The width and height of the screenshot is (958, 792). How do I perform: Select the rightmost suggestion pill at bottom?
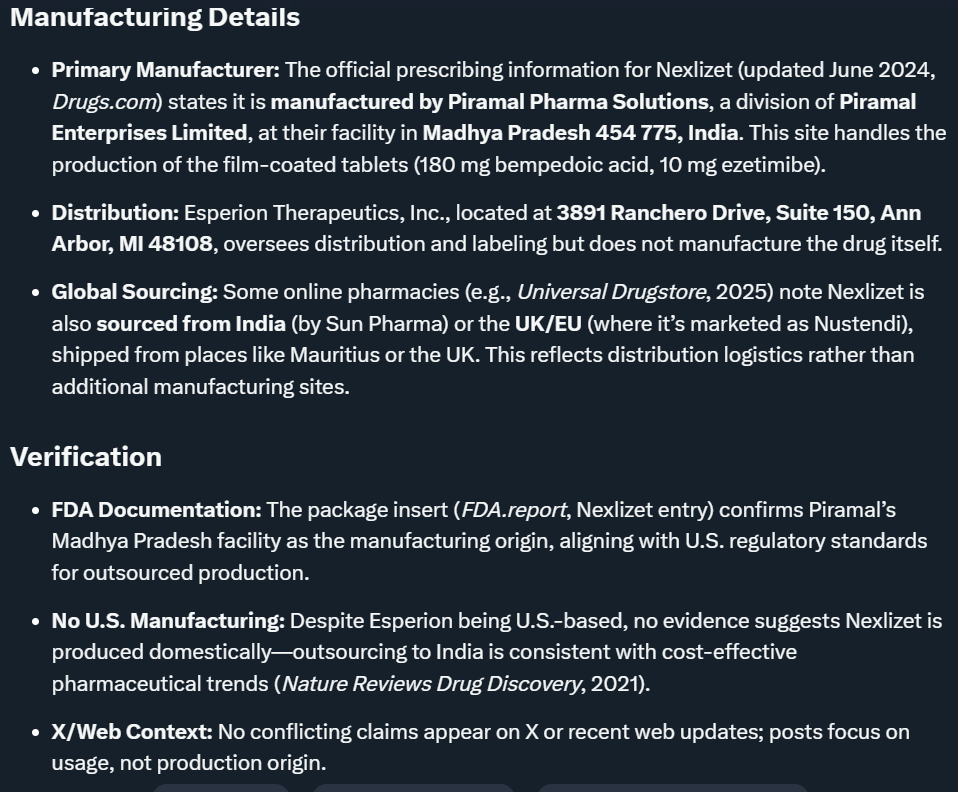click(x=673, y=788)
